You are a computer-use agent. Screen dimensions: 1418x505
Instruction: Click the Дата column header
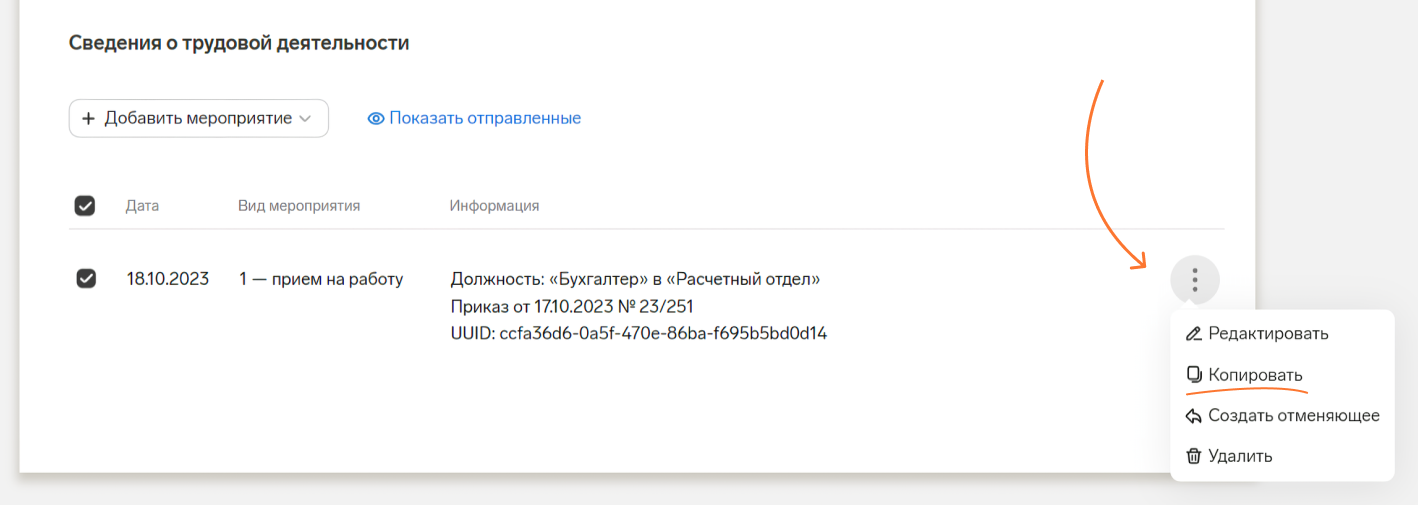[x=142, y=206]
